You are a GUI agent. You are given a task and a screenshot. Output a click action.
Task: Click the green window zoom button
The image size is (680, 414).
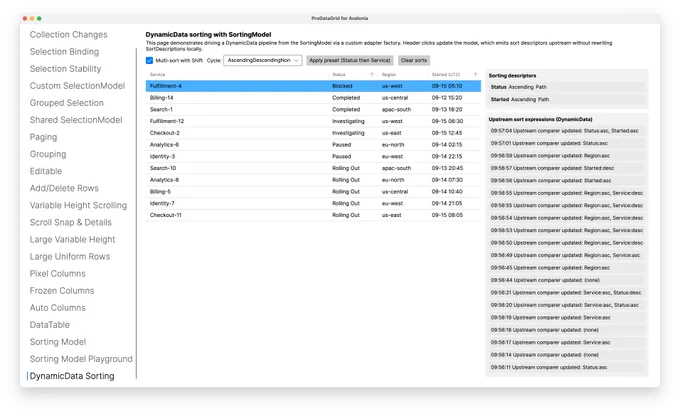pyautogui.click(x=39, y=18)
